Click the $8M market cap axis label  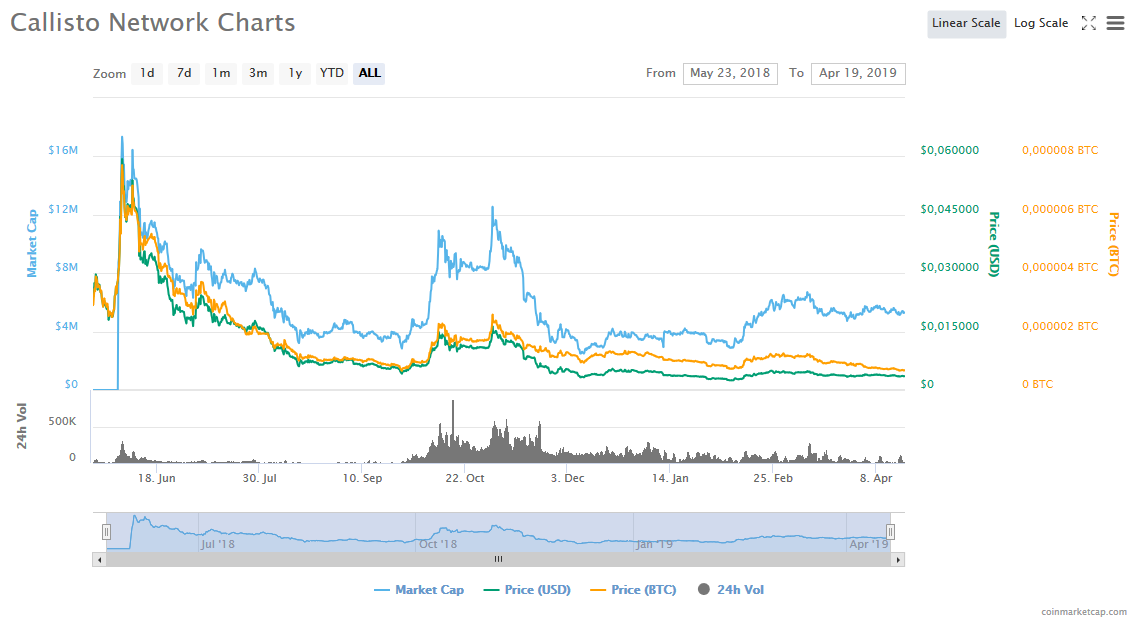(67, 268)
